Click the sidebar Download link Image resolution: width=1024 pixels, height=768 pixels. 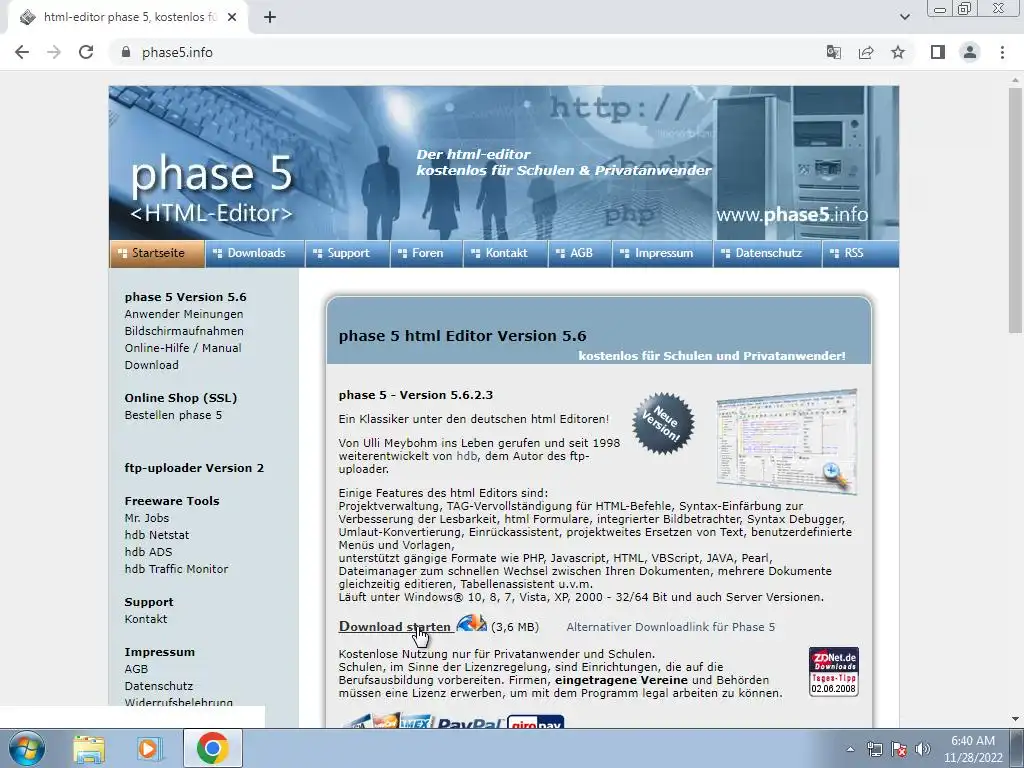[x=152, y=365]
